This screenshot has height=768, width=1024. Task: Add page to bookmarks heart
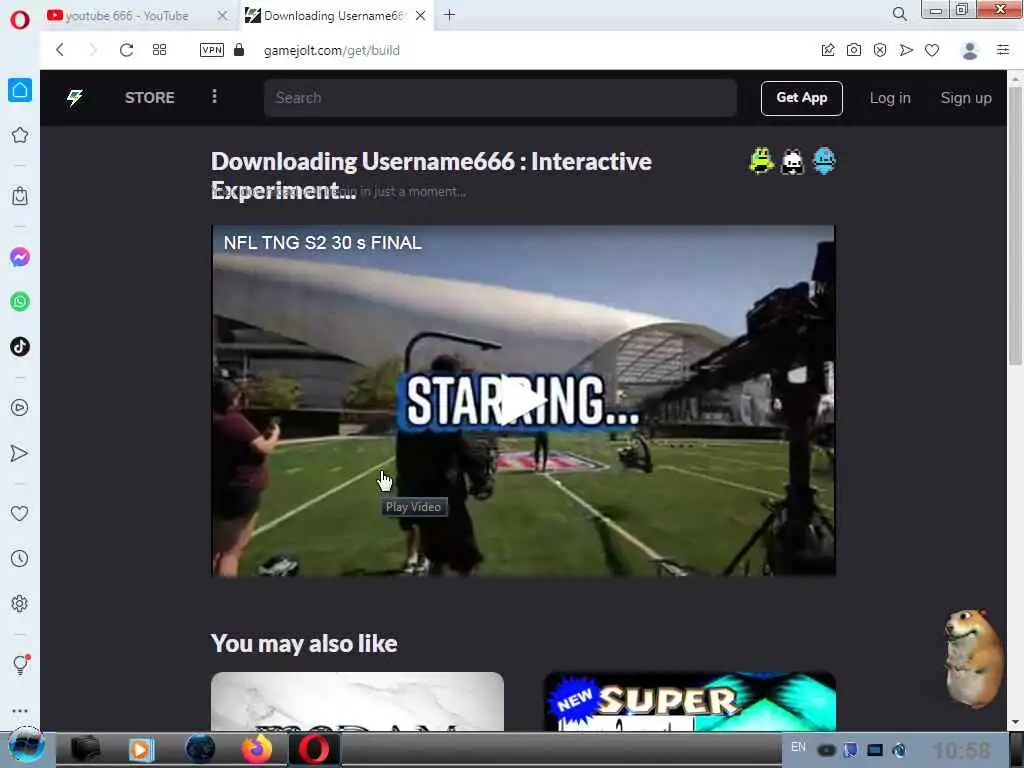(932, 50)
